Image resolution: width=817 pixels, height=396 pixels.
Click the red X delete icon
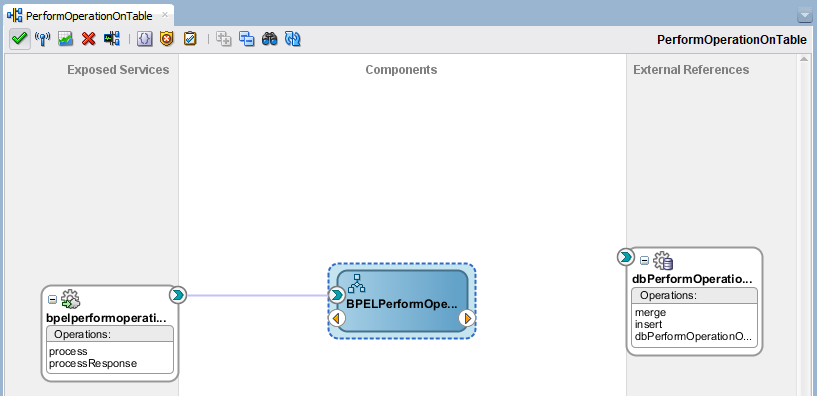(x=89, y=39)
